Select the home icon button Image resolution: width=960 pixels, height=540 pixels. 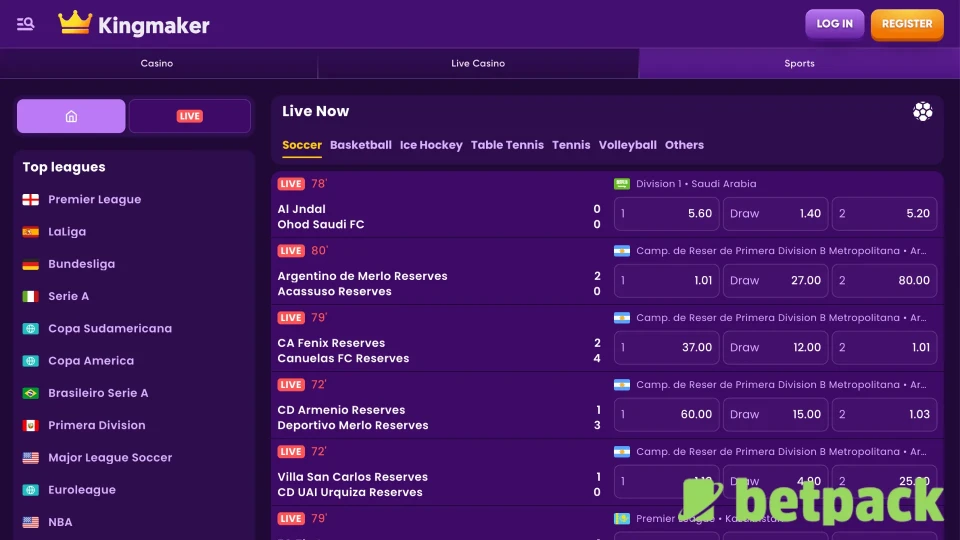coord(71,116)
